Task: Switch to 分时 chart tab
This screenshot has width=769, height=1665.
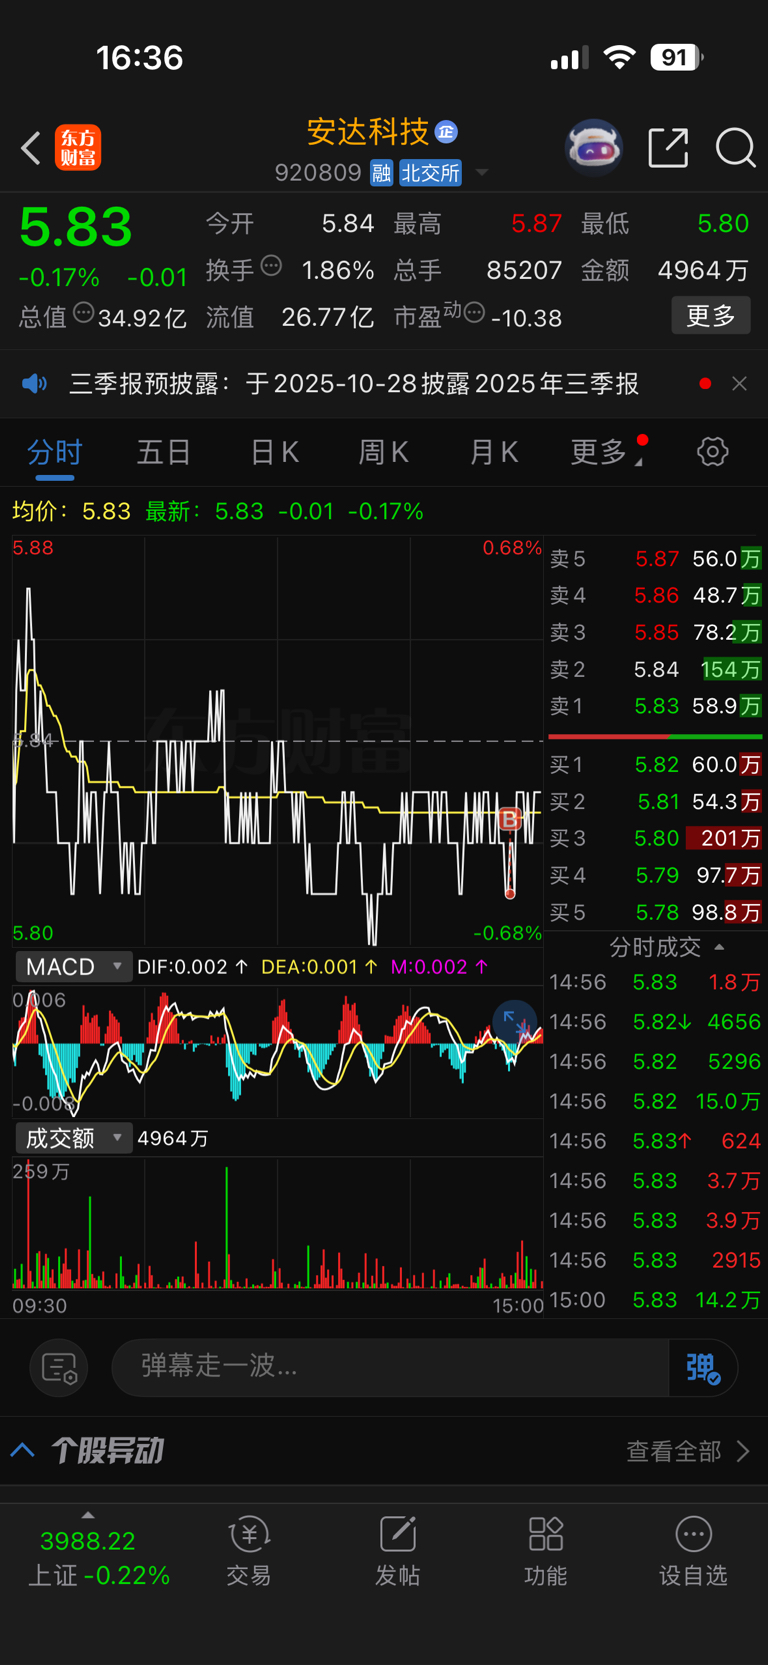Action: 54,452
